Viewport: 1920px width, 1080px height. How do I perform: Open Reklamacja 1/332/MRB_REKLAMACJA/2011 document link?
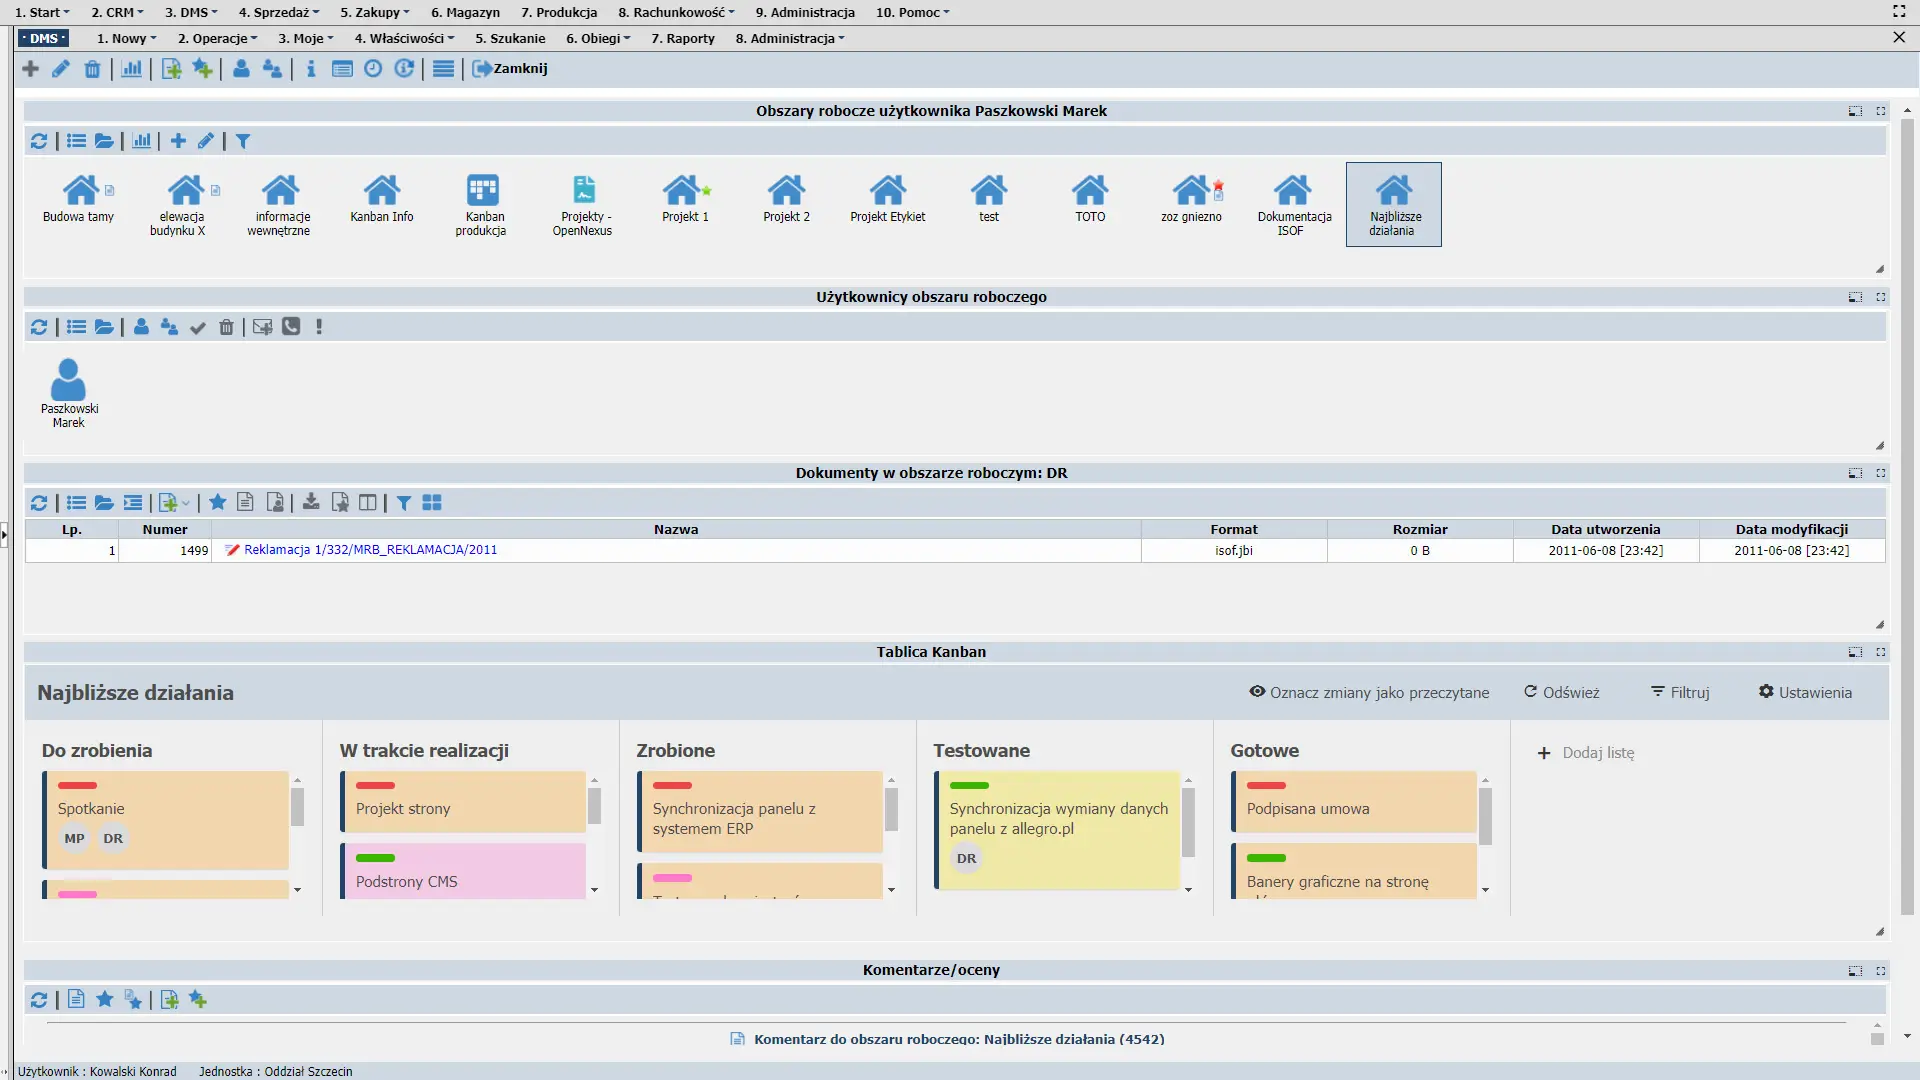coord(370,550)
